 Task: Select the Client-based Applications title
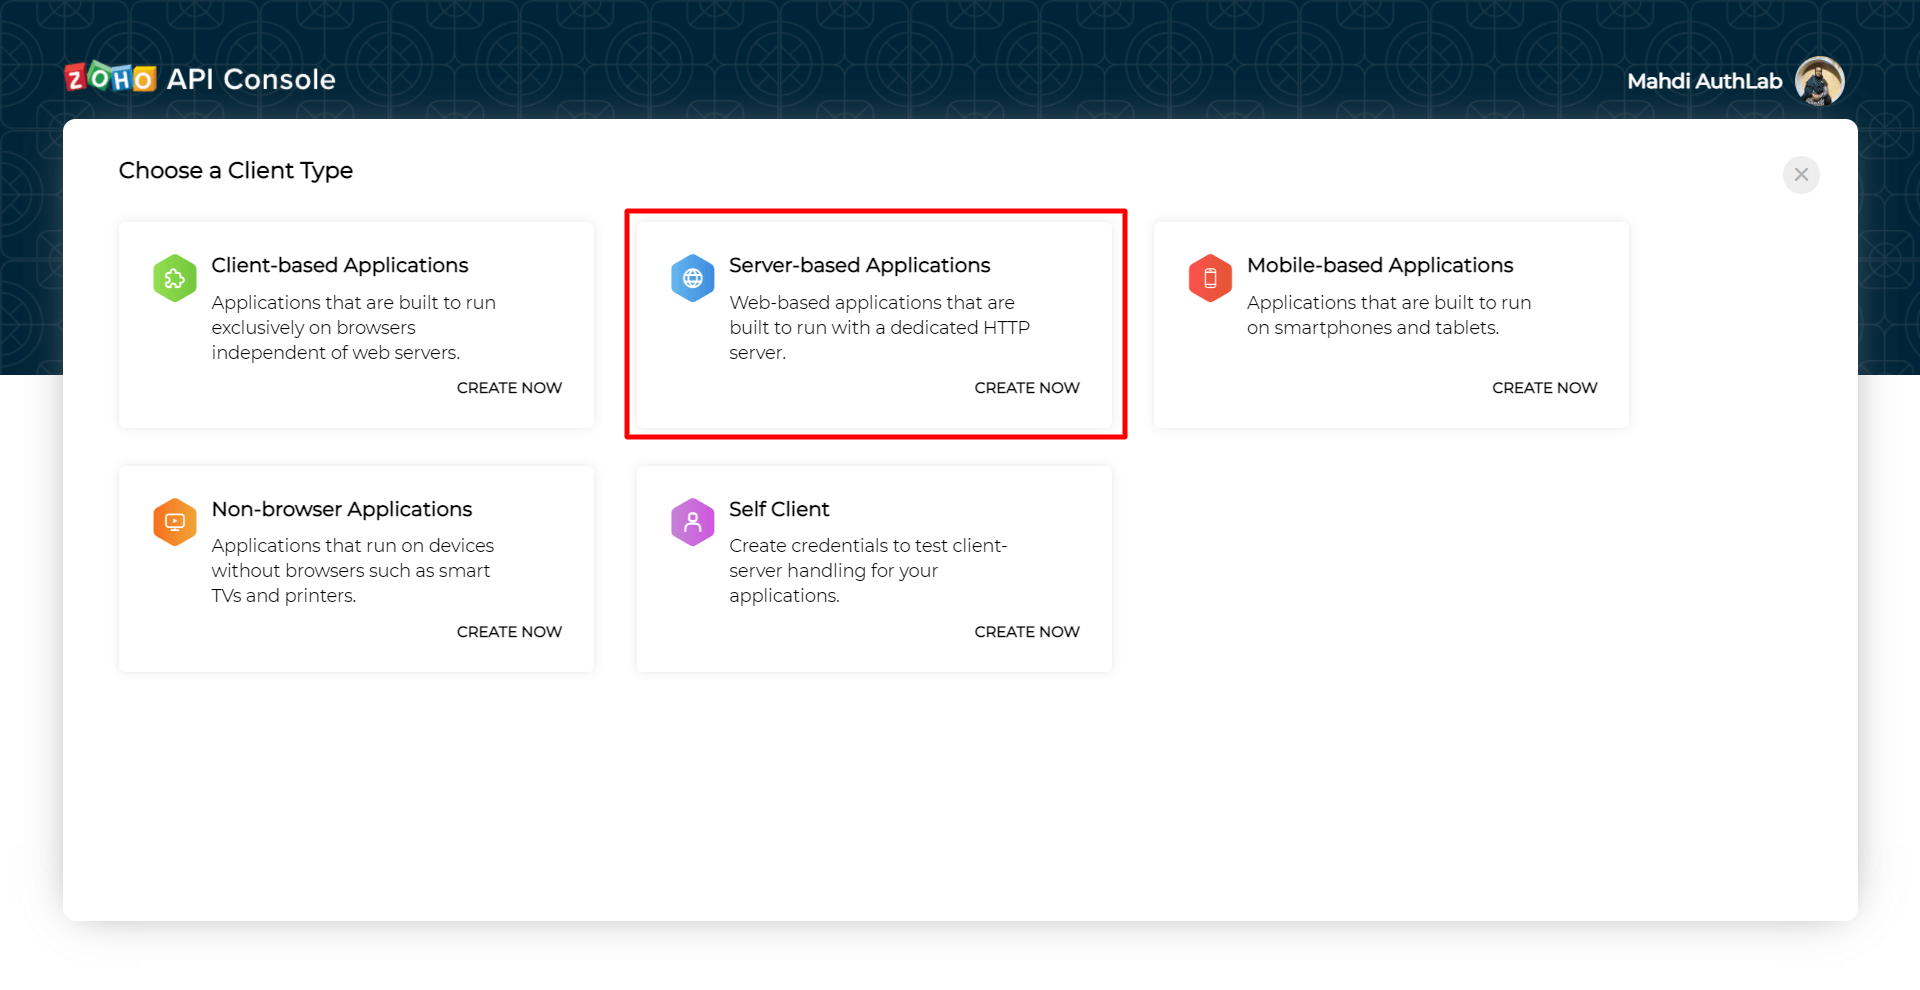pyautogui.click(x=340, y=265)
